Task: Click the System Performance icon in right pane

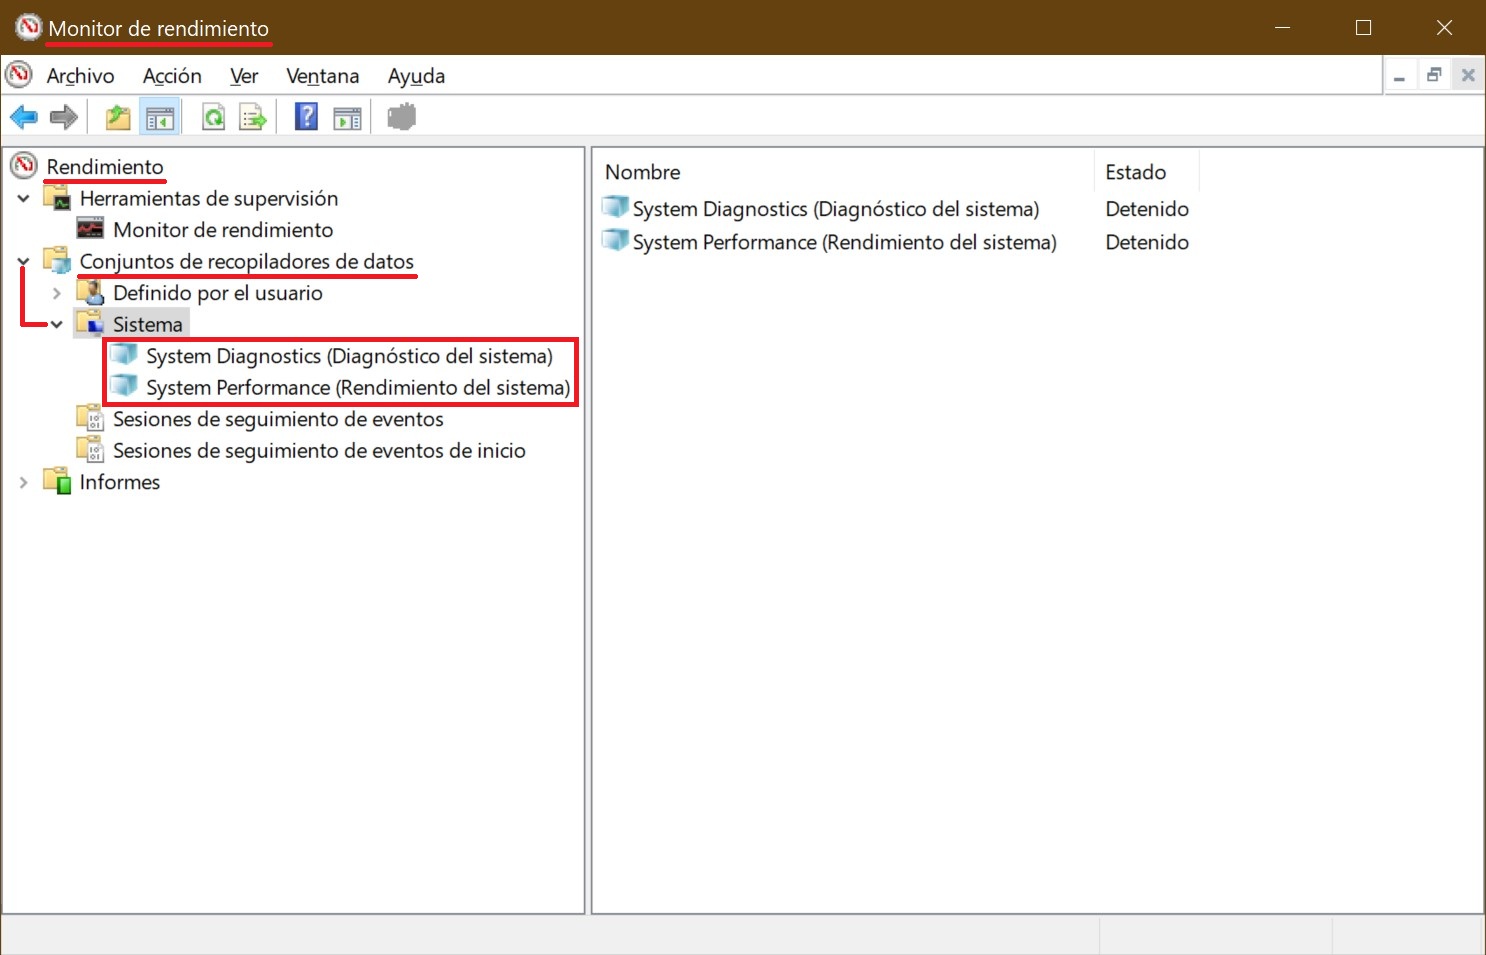Action: (x=615, y=241)
